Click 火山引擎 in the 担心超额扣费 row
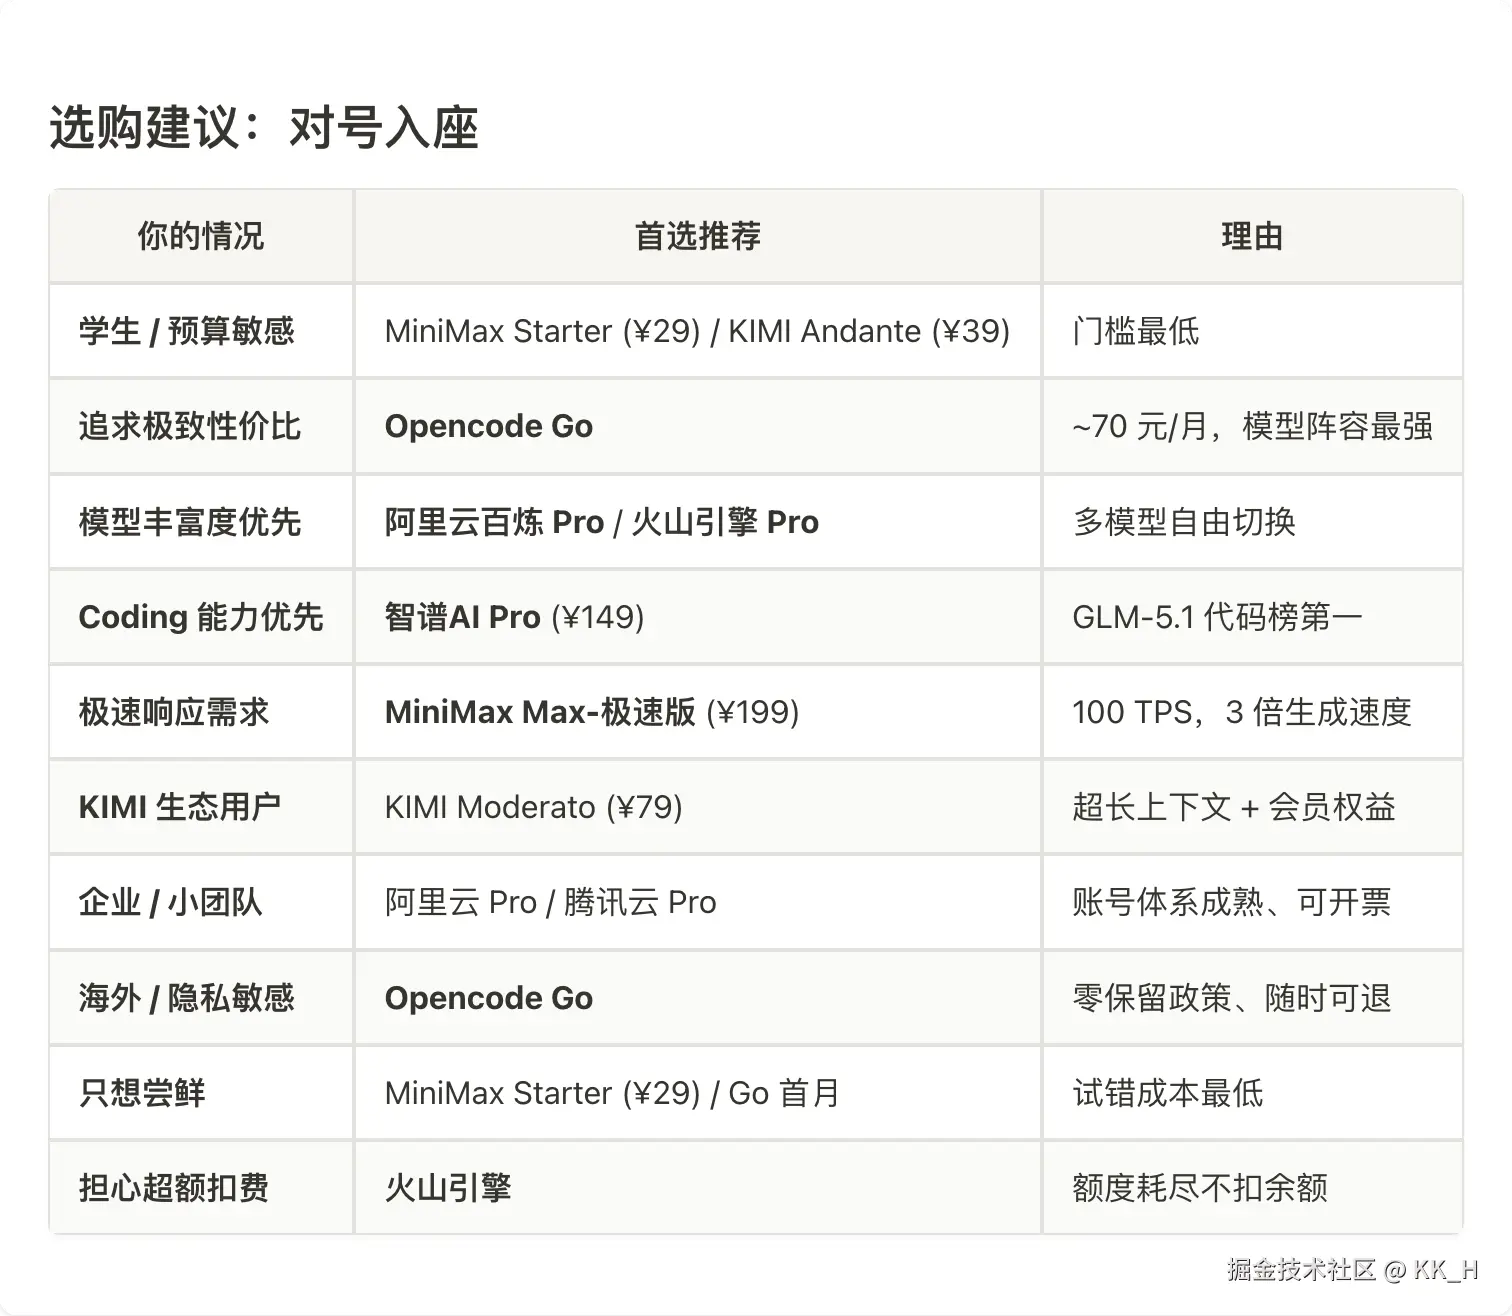The image size is (1512, 1316). (x=448, y=1188)
